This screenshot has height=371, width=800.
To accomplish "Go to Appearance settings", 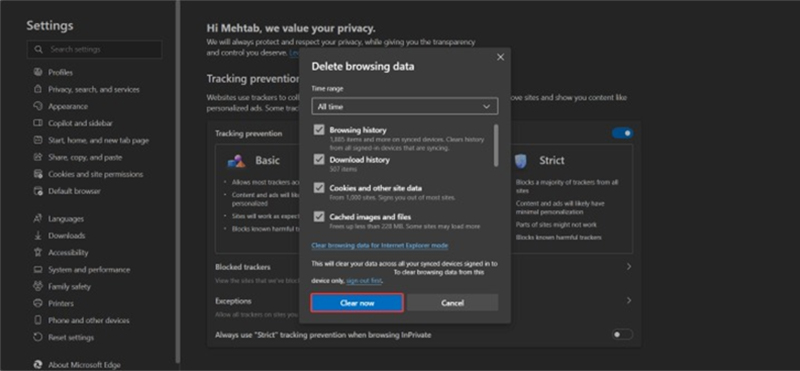I will click(x=68, y=106).
